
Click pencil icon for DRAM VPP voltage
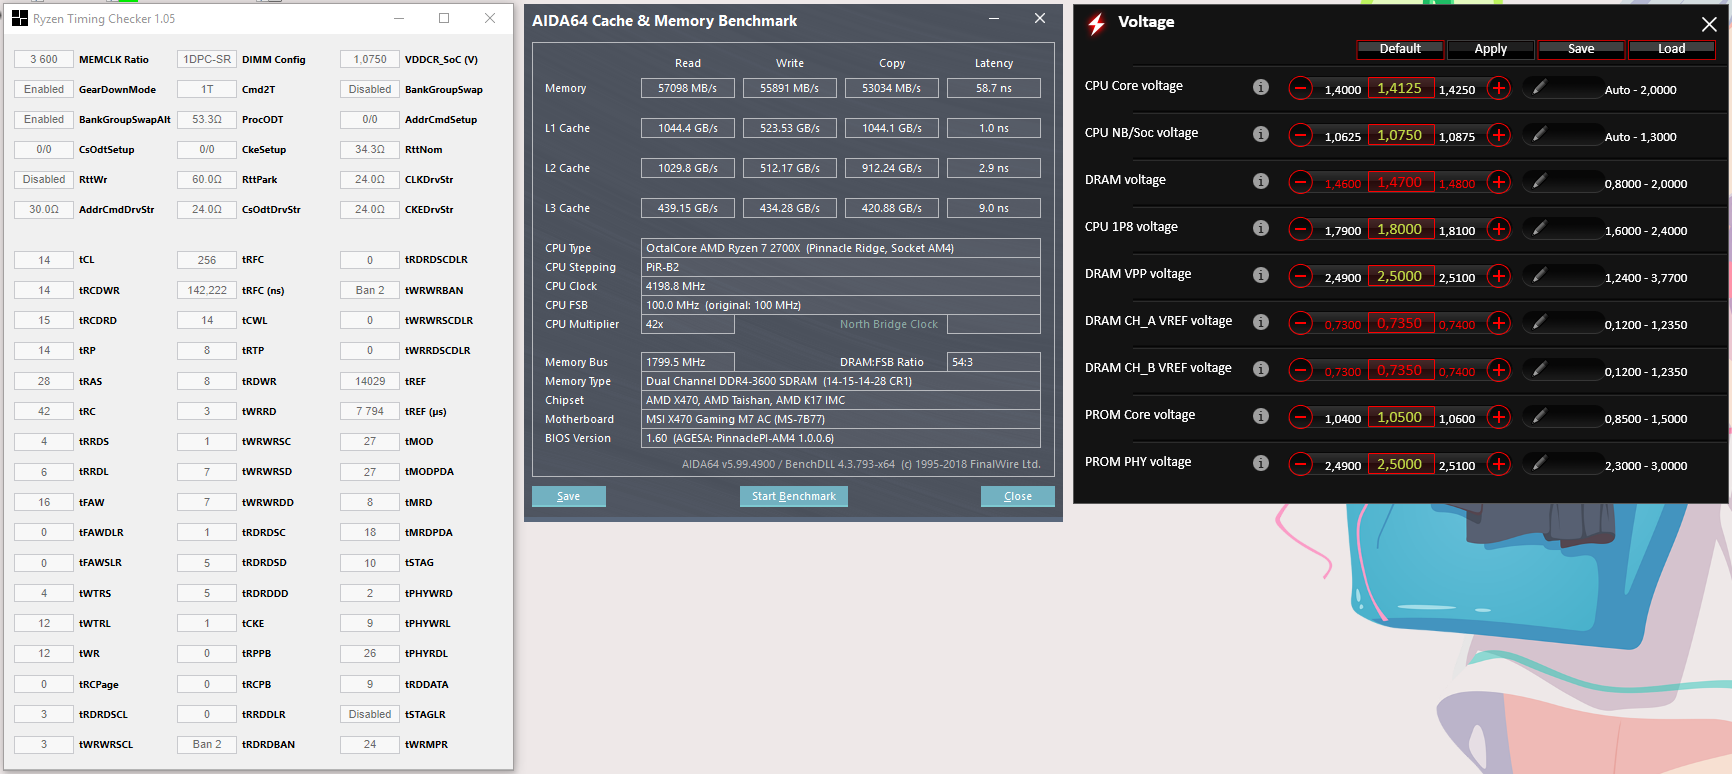(x=1539, y=276)
